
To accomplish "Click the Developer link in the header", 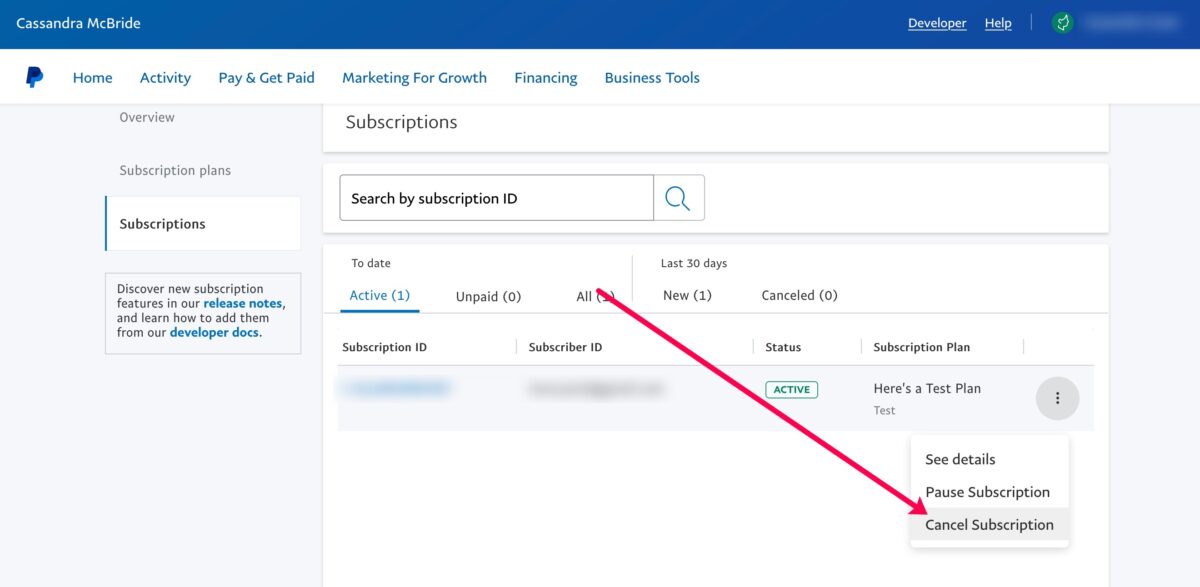I will 937,23.
